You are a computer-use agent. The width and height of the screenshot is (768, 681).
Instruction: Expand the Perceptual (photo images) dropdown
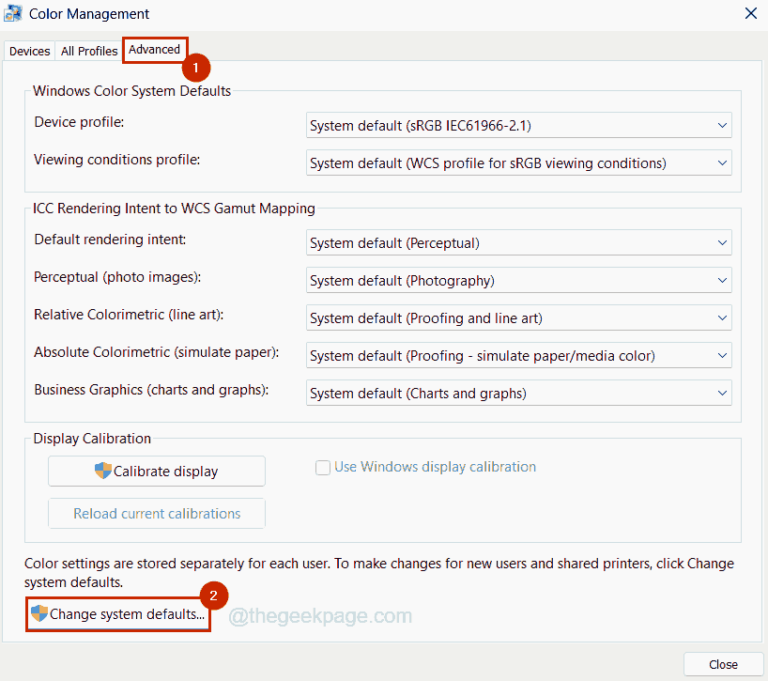(x=518, y=281)
